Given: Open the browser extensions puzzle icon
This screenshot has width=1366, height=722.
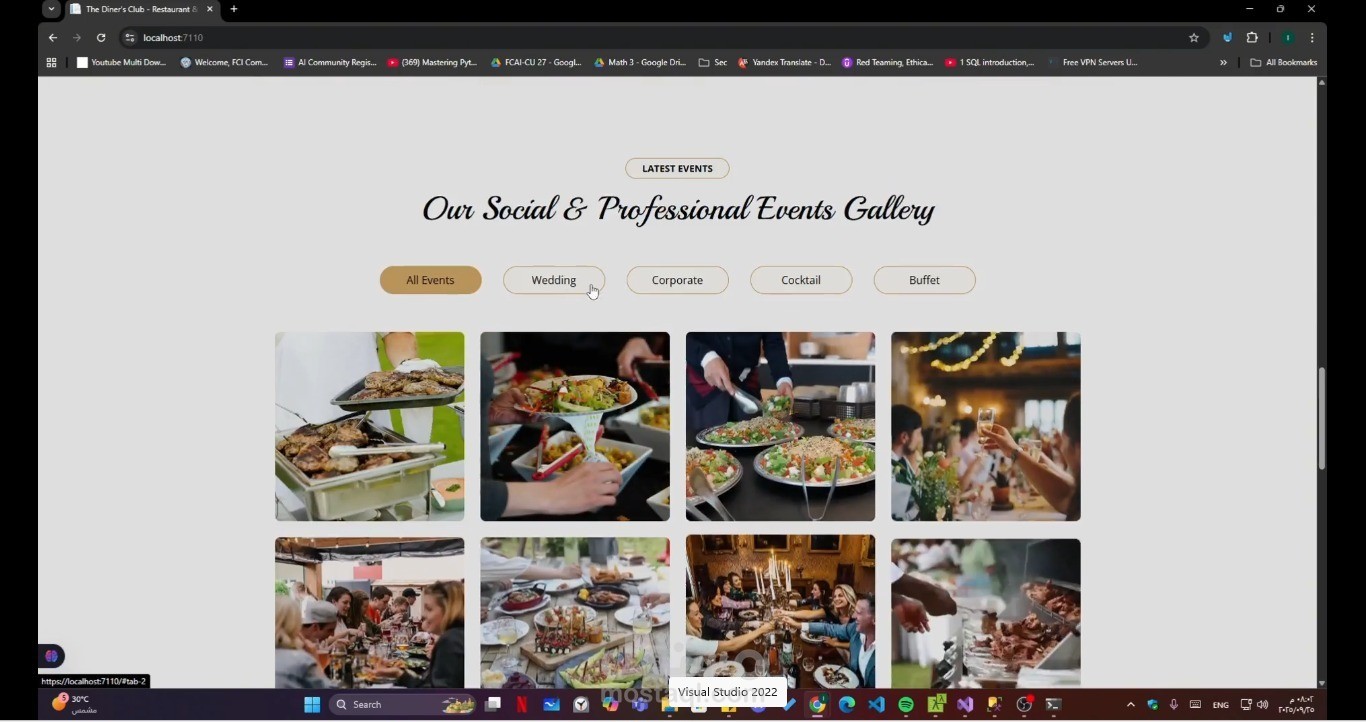Looking at the screenshot, I should click(1252, 38).
